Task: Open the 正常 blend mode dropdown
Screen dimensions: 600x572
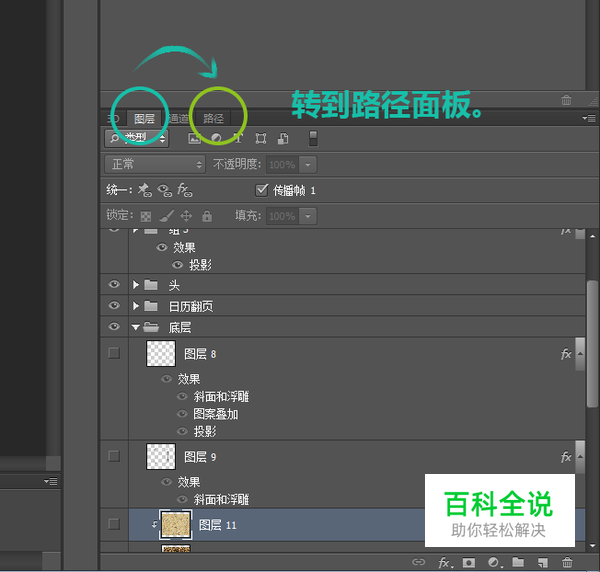Action: [155, 165]
